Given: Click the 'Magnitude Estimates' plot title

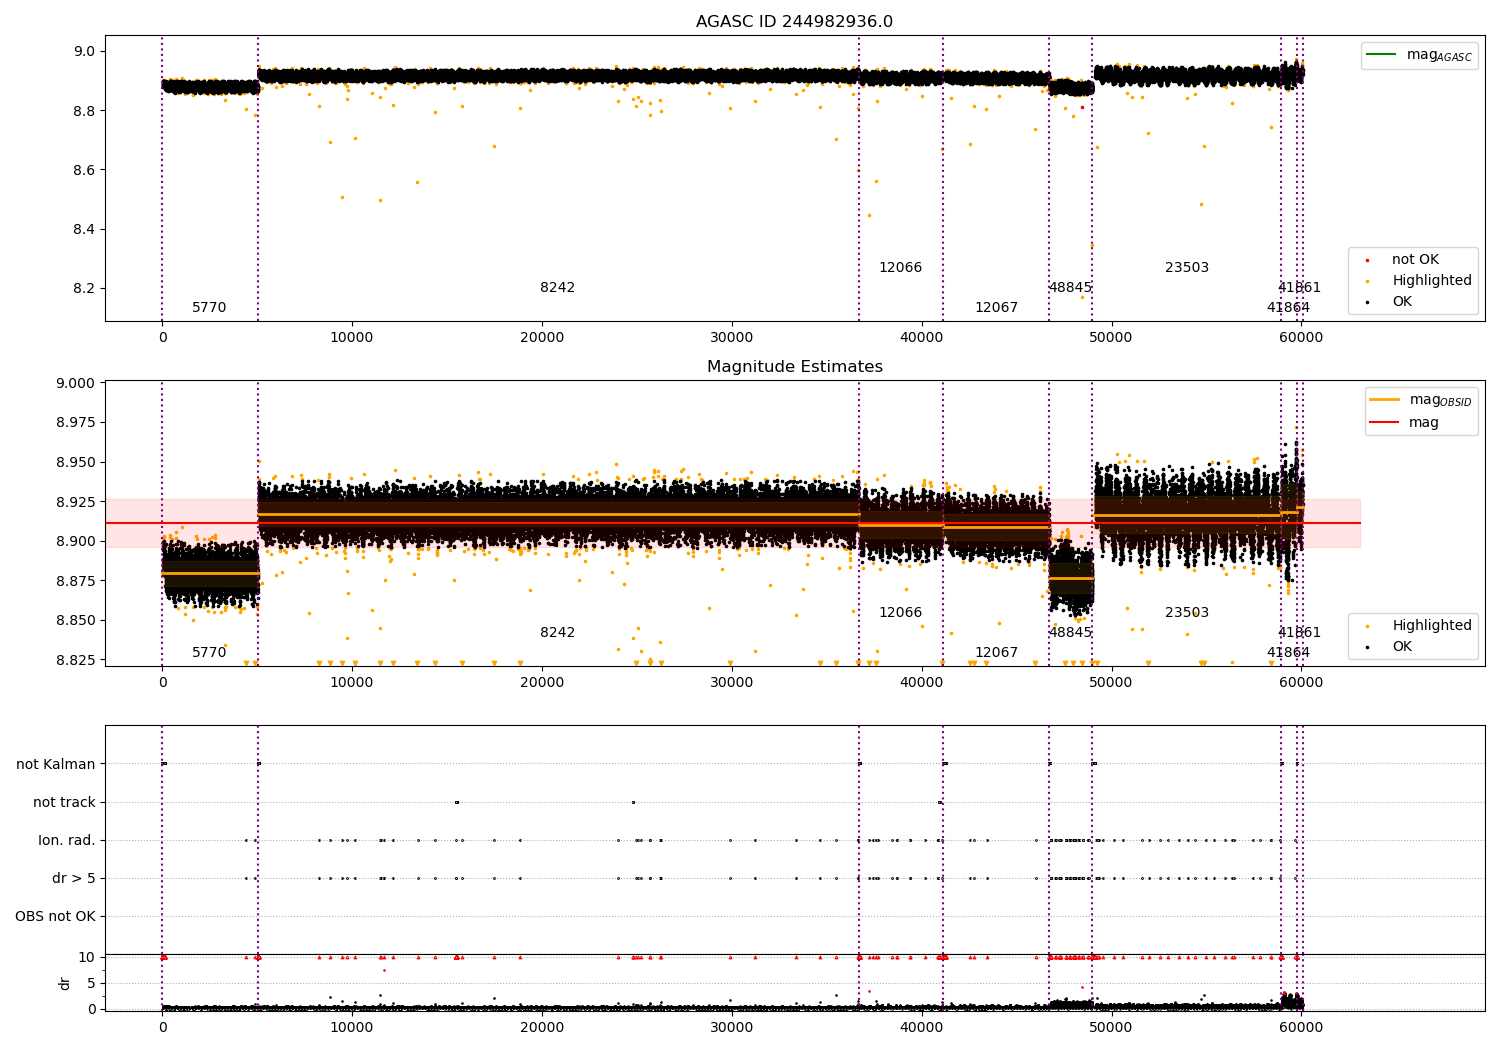Looking at the screenshot, I should coord(794,367).
